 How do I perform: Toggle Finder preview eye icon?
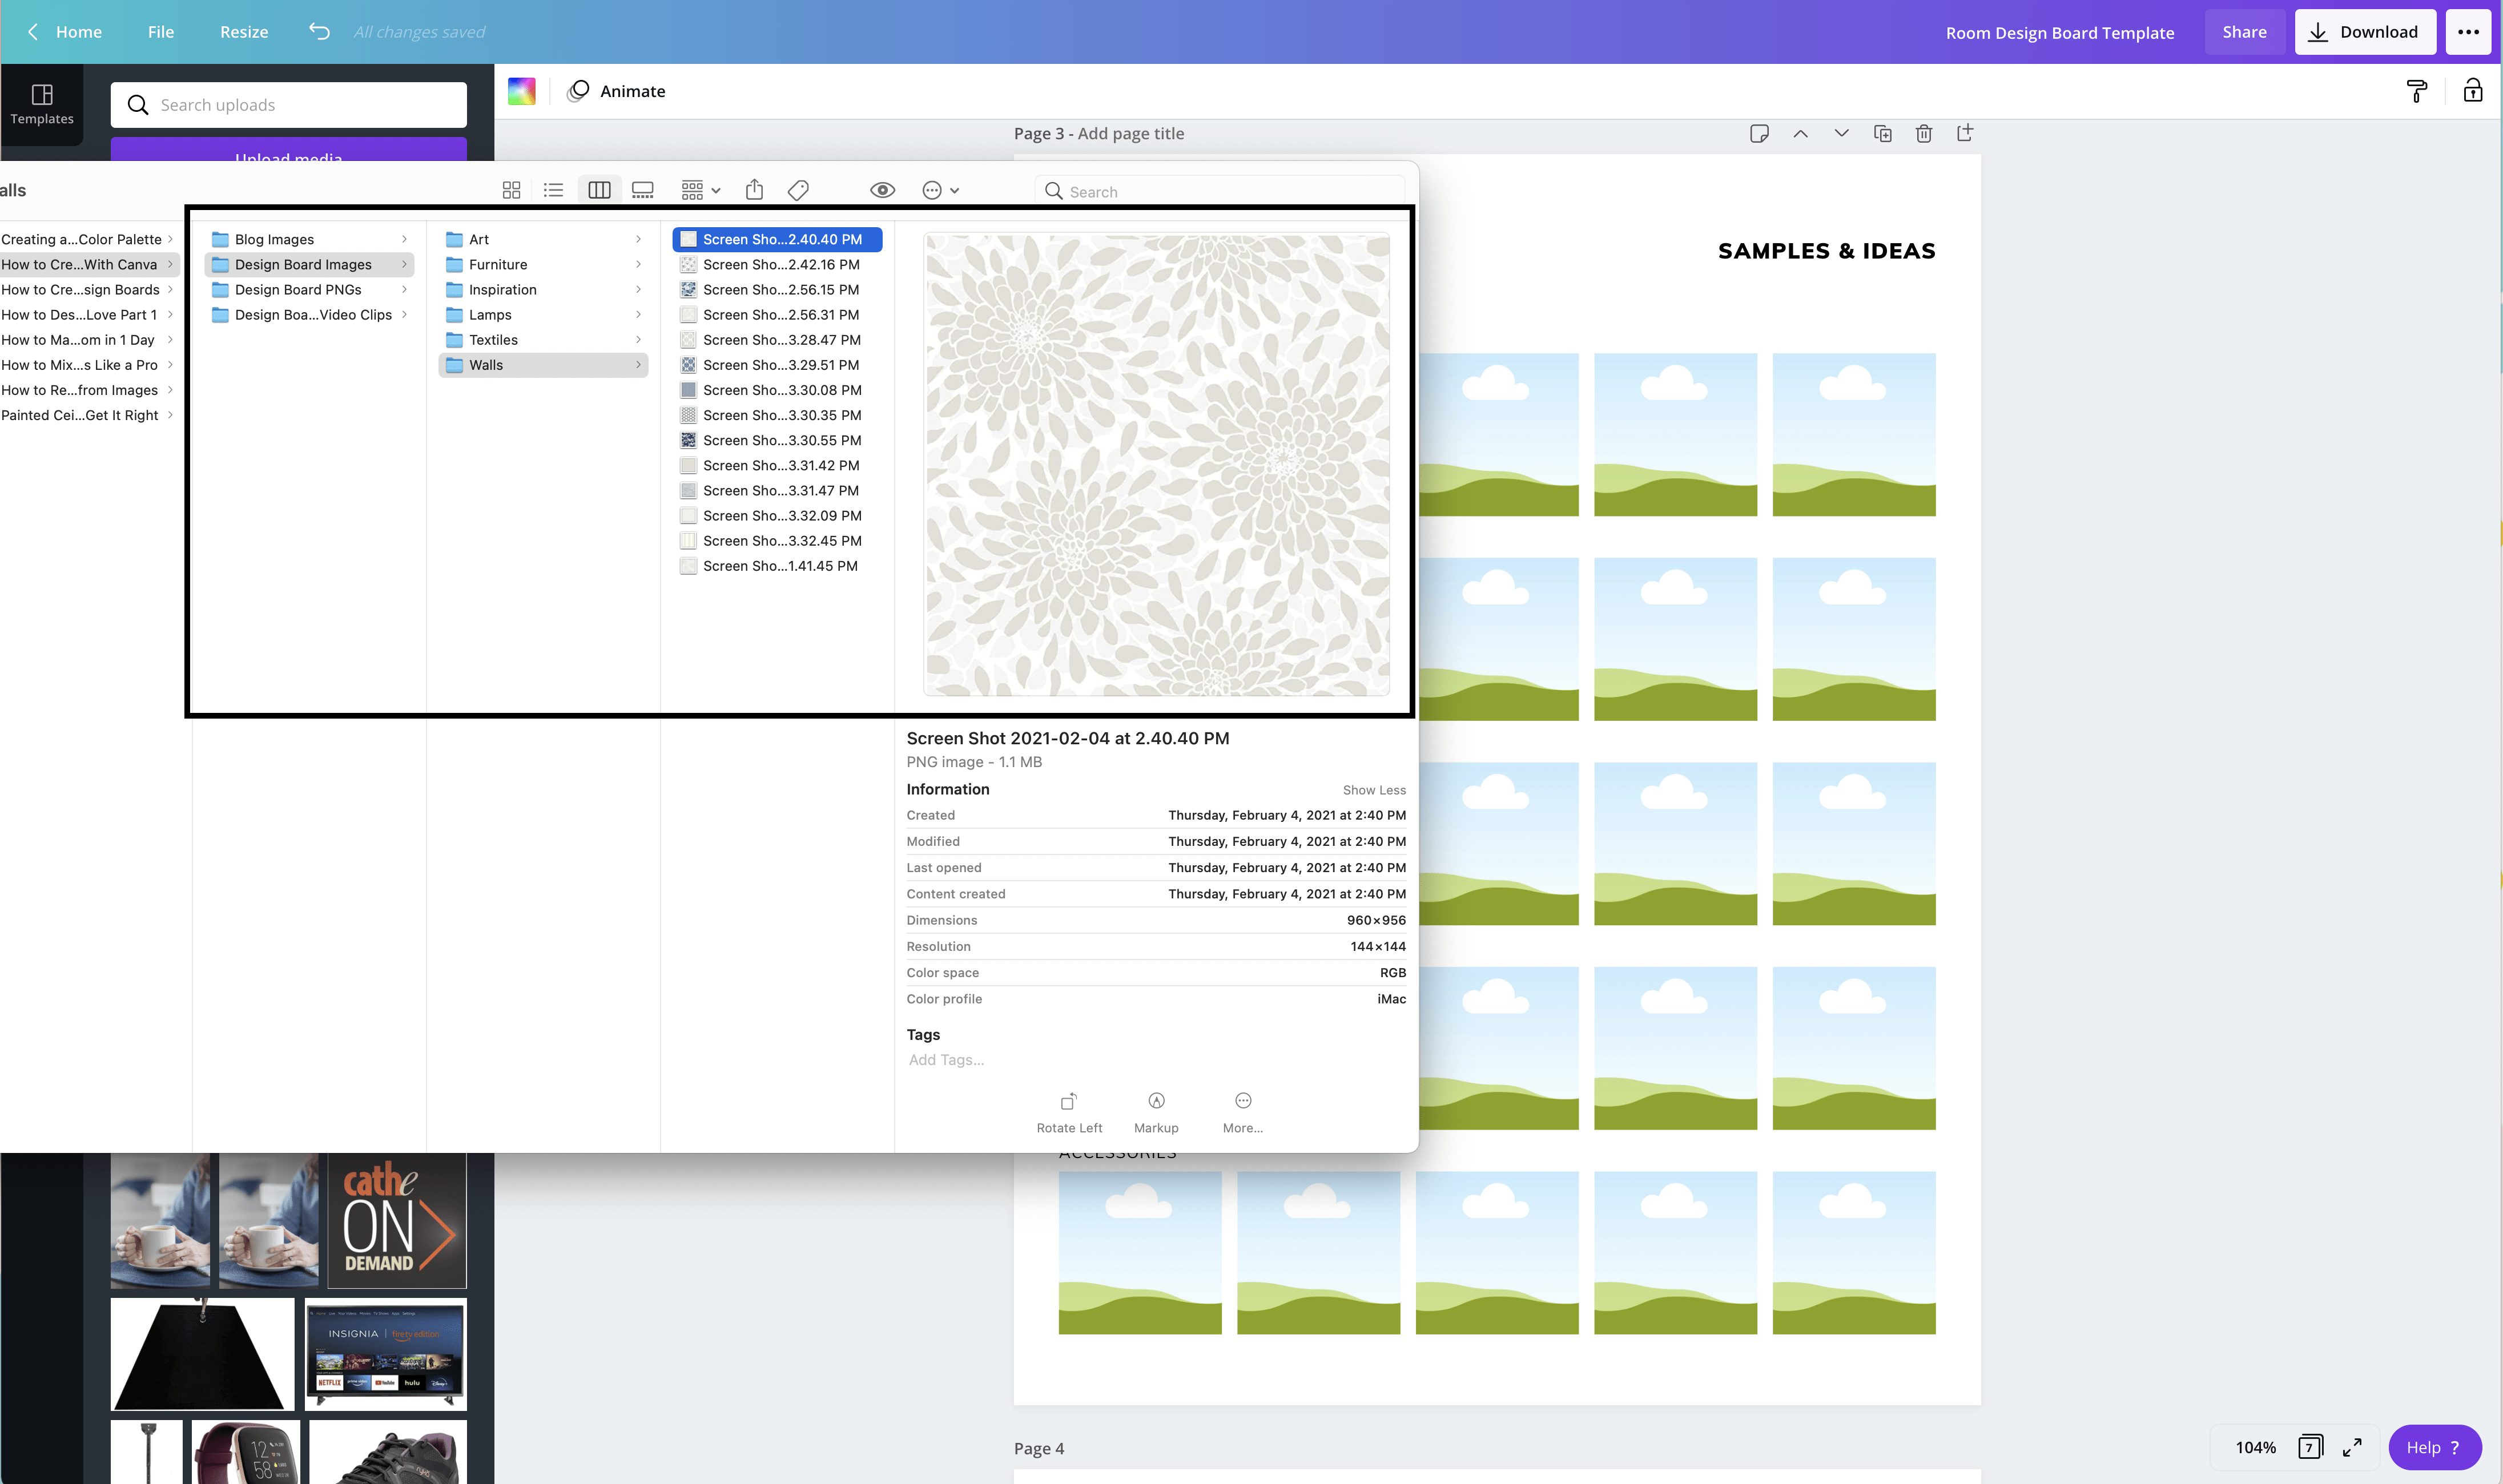882,190
